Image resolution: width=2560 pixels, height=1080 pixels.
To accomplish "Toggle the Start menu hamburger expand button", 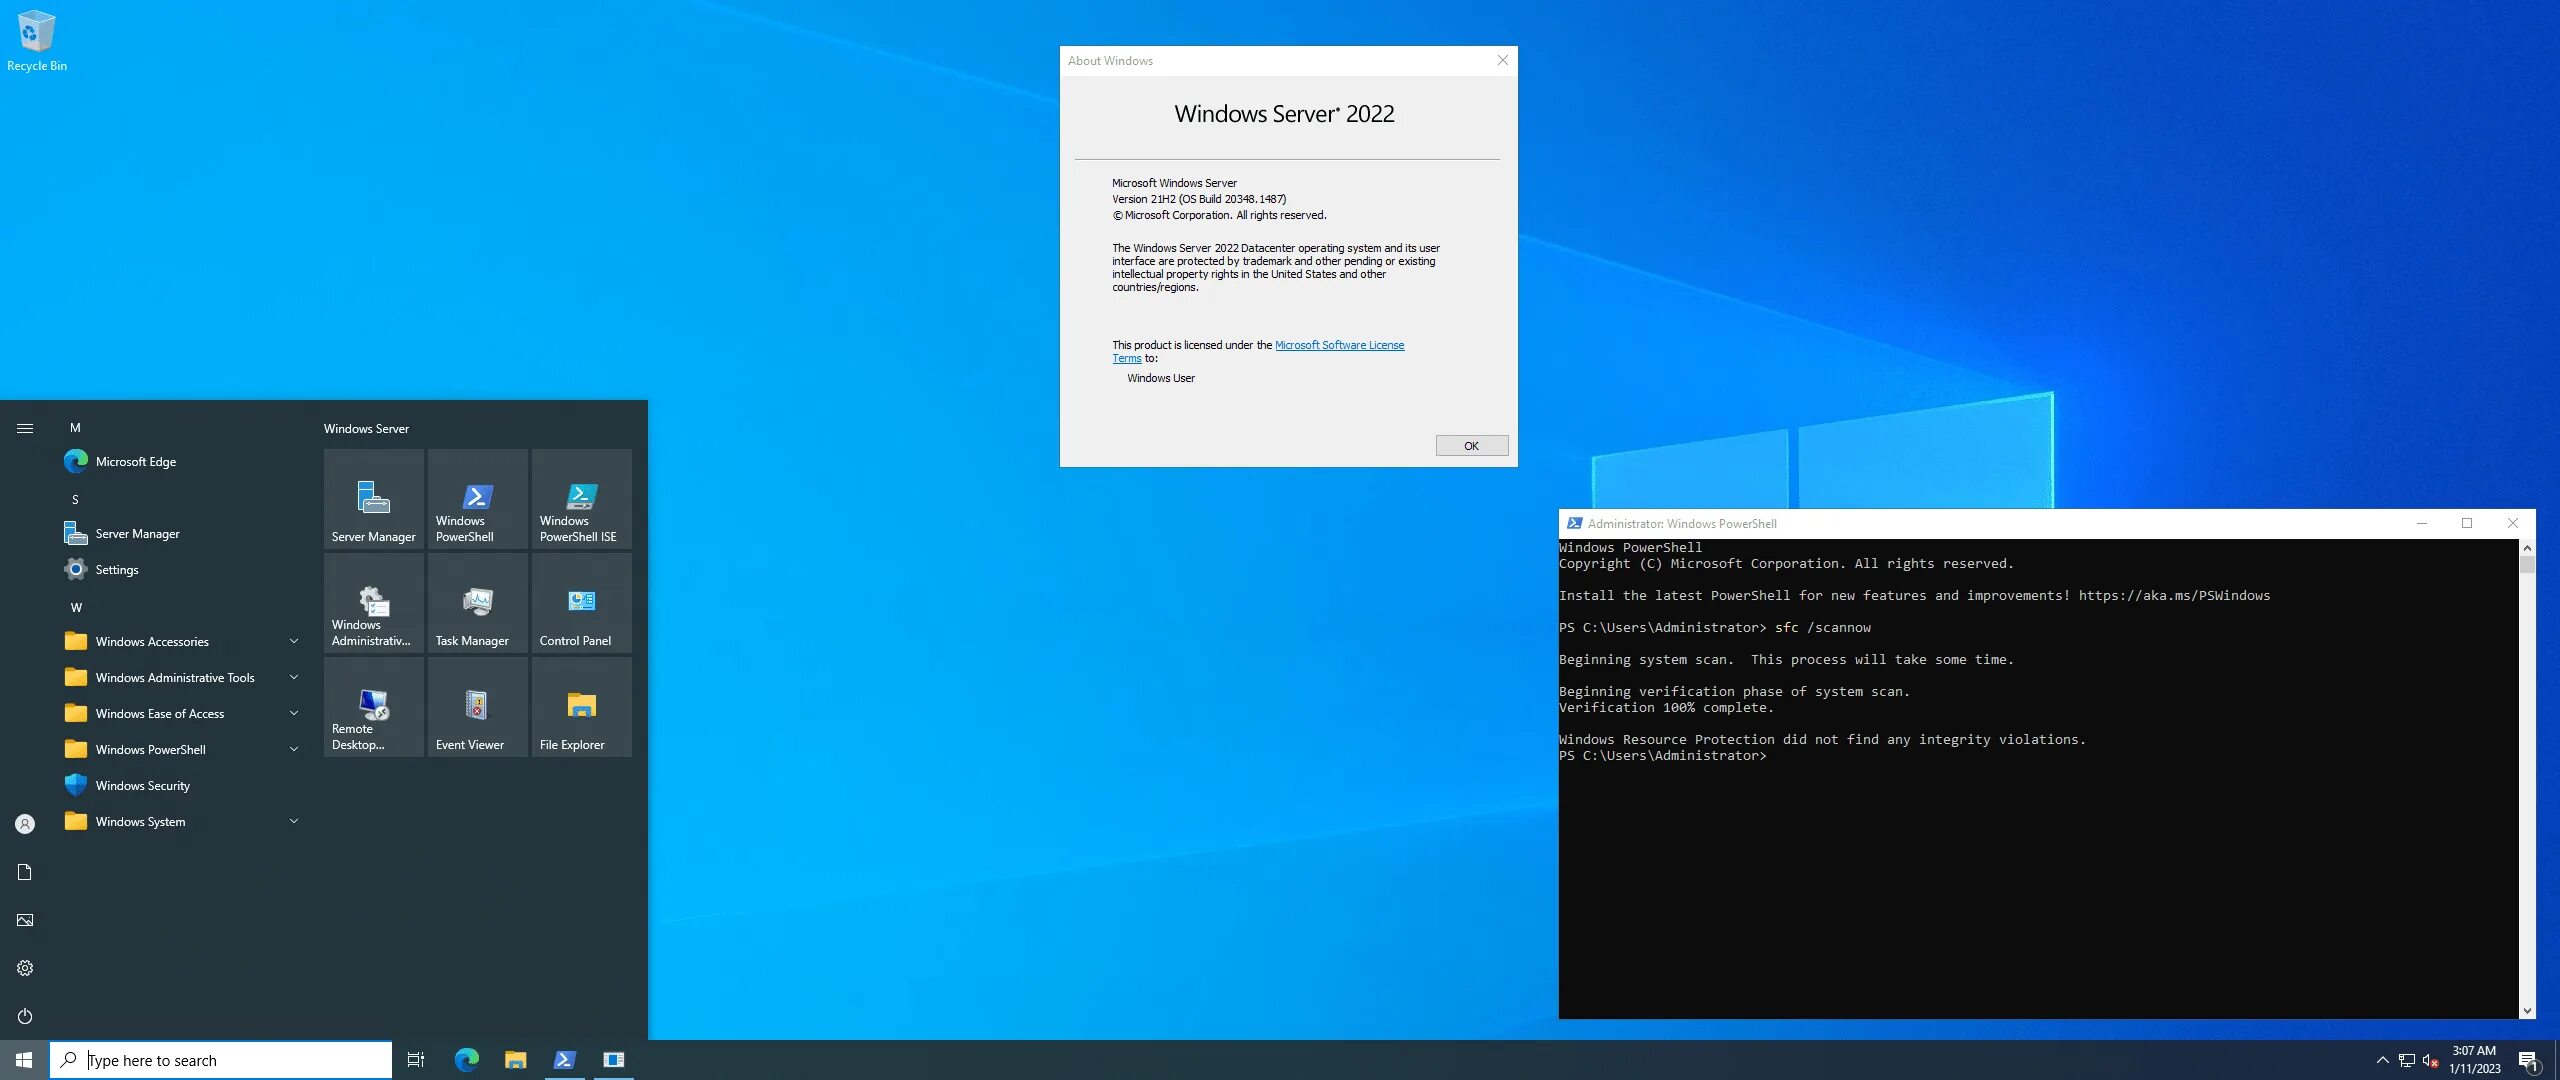I will click(x=25, y=428).
